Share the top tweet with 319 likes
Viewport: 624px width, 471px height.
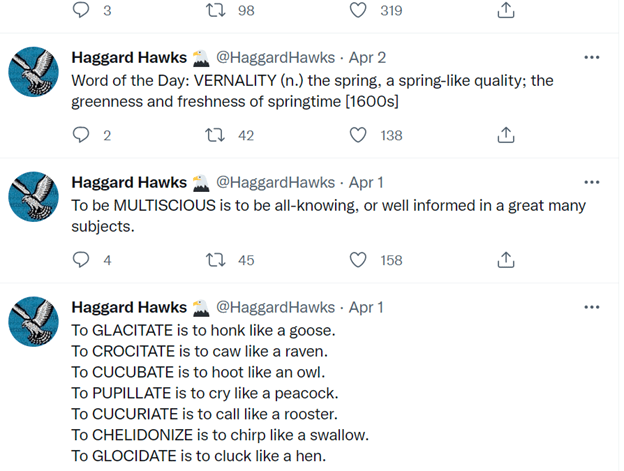506,10
